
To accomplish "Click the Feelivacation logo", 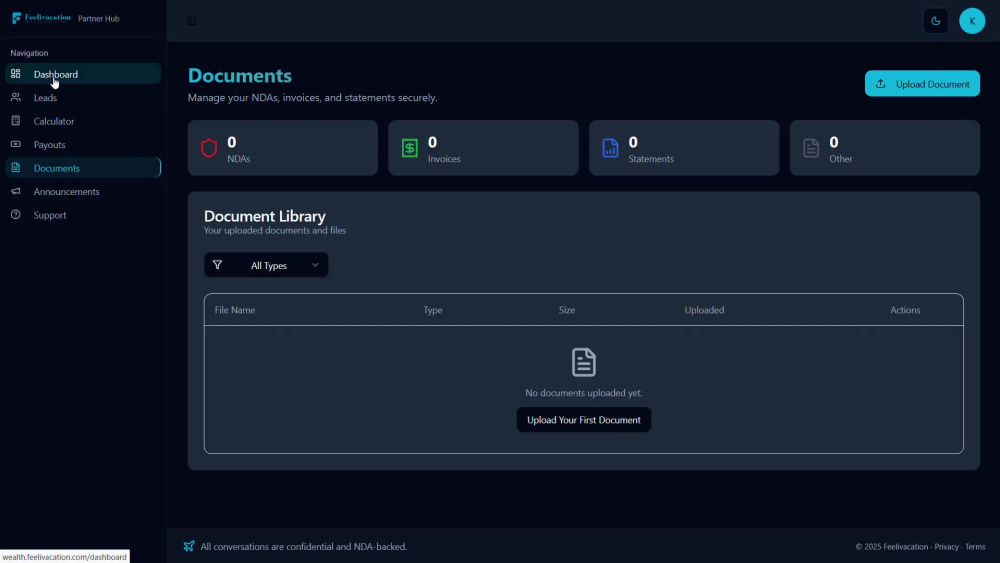I will (41, 18).
